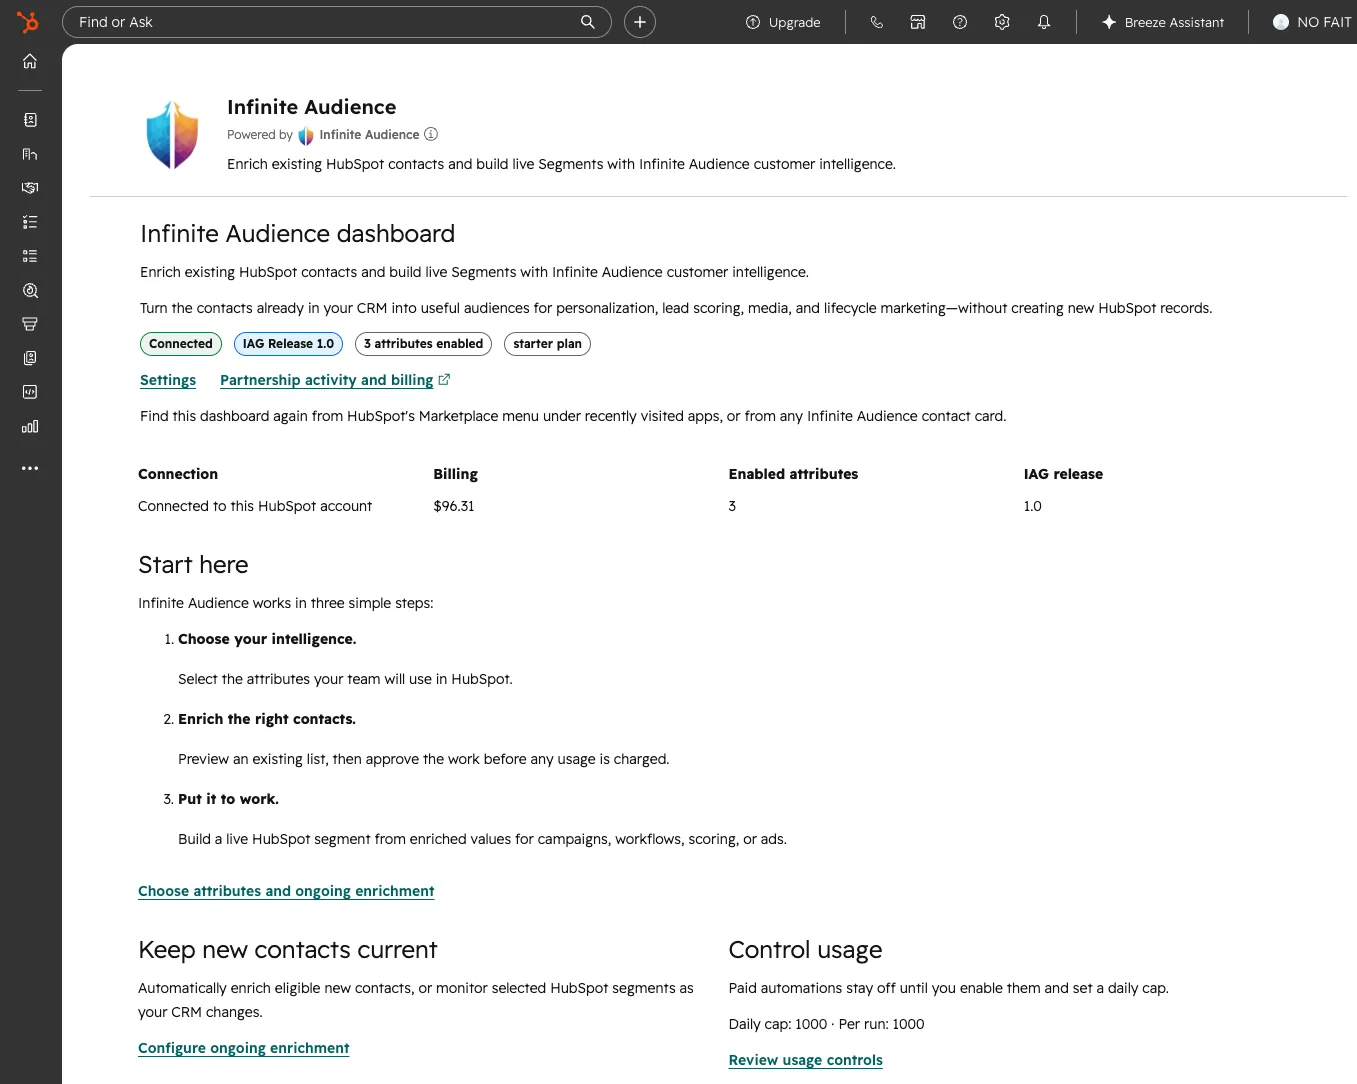Click the starter plan badge

click(x=547, y=344)
